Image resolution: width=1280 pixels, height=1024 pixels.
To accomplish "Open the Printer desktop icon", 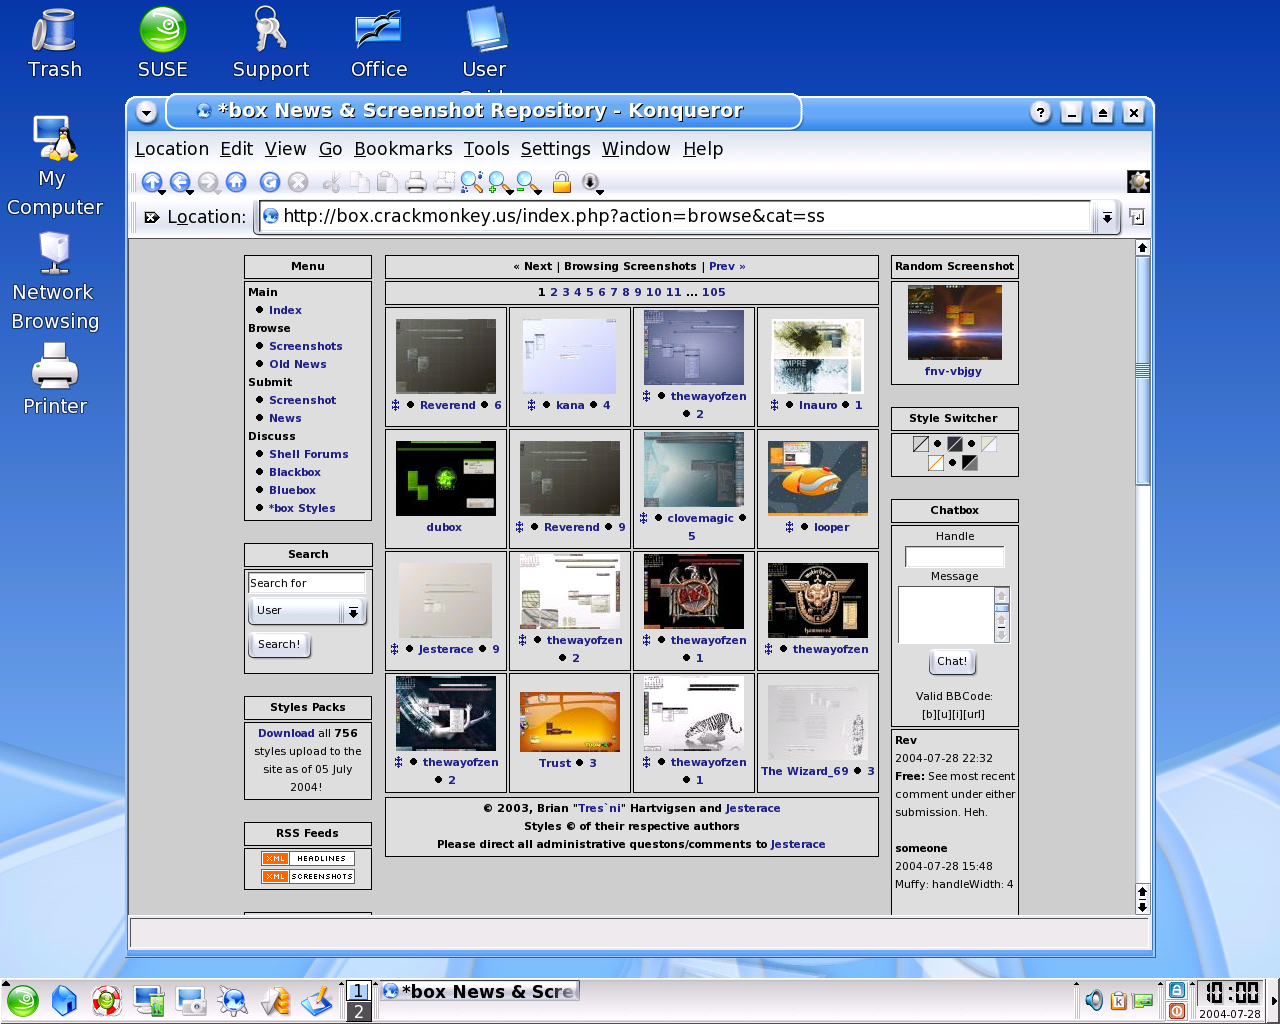I will pos(55,379).
